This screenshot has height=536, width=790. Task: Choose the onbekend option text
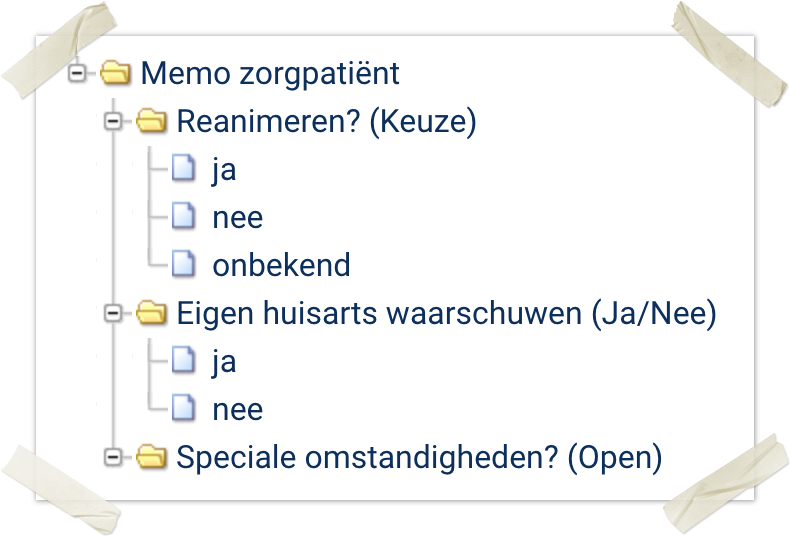(281, 265)
